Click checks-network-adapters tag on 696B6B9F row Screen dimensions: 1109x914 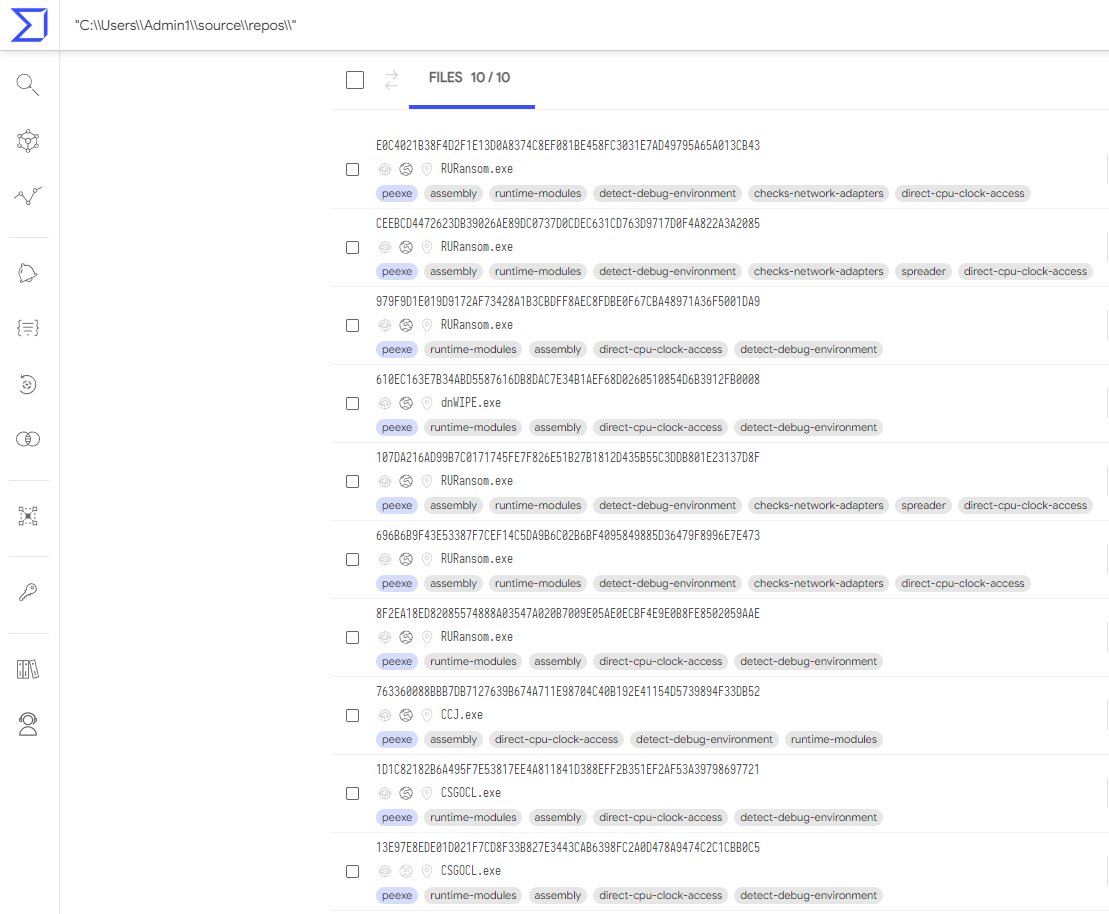pos(818,584)
